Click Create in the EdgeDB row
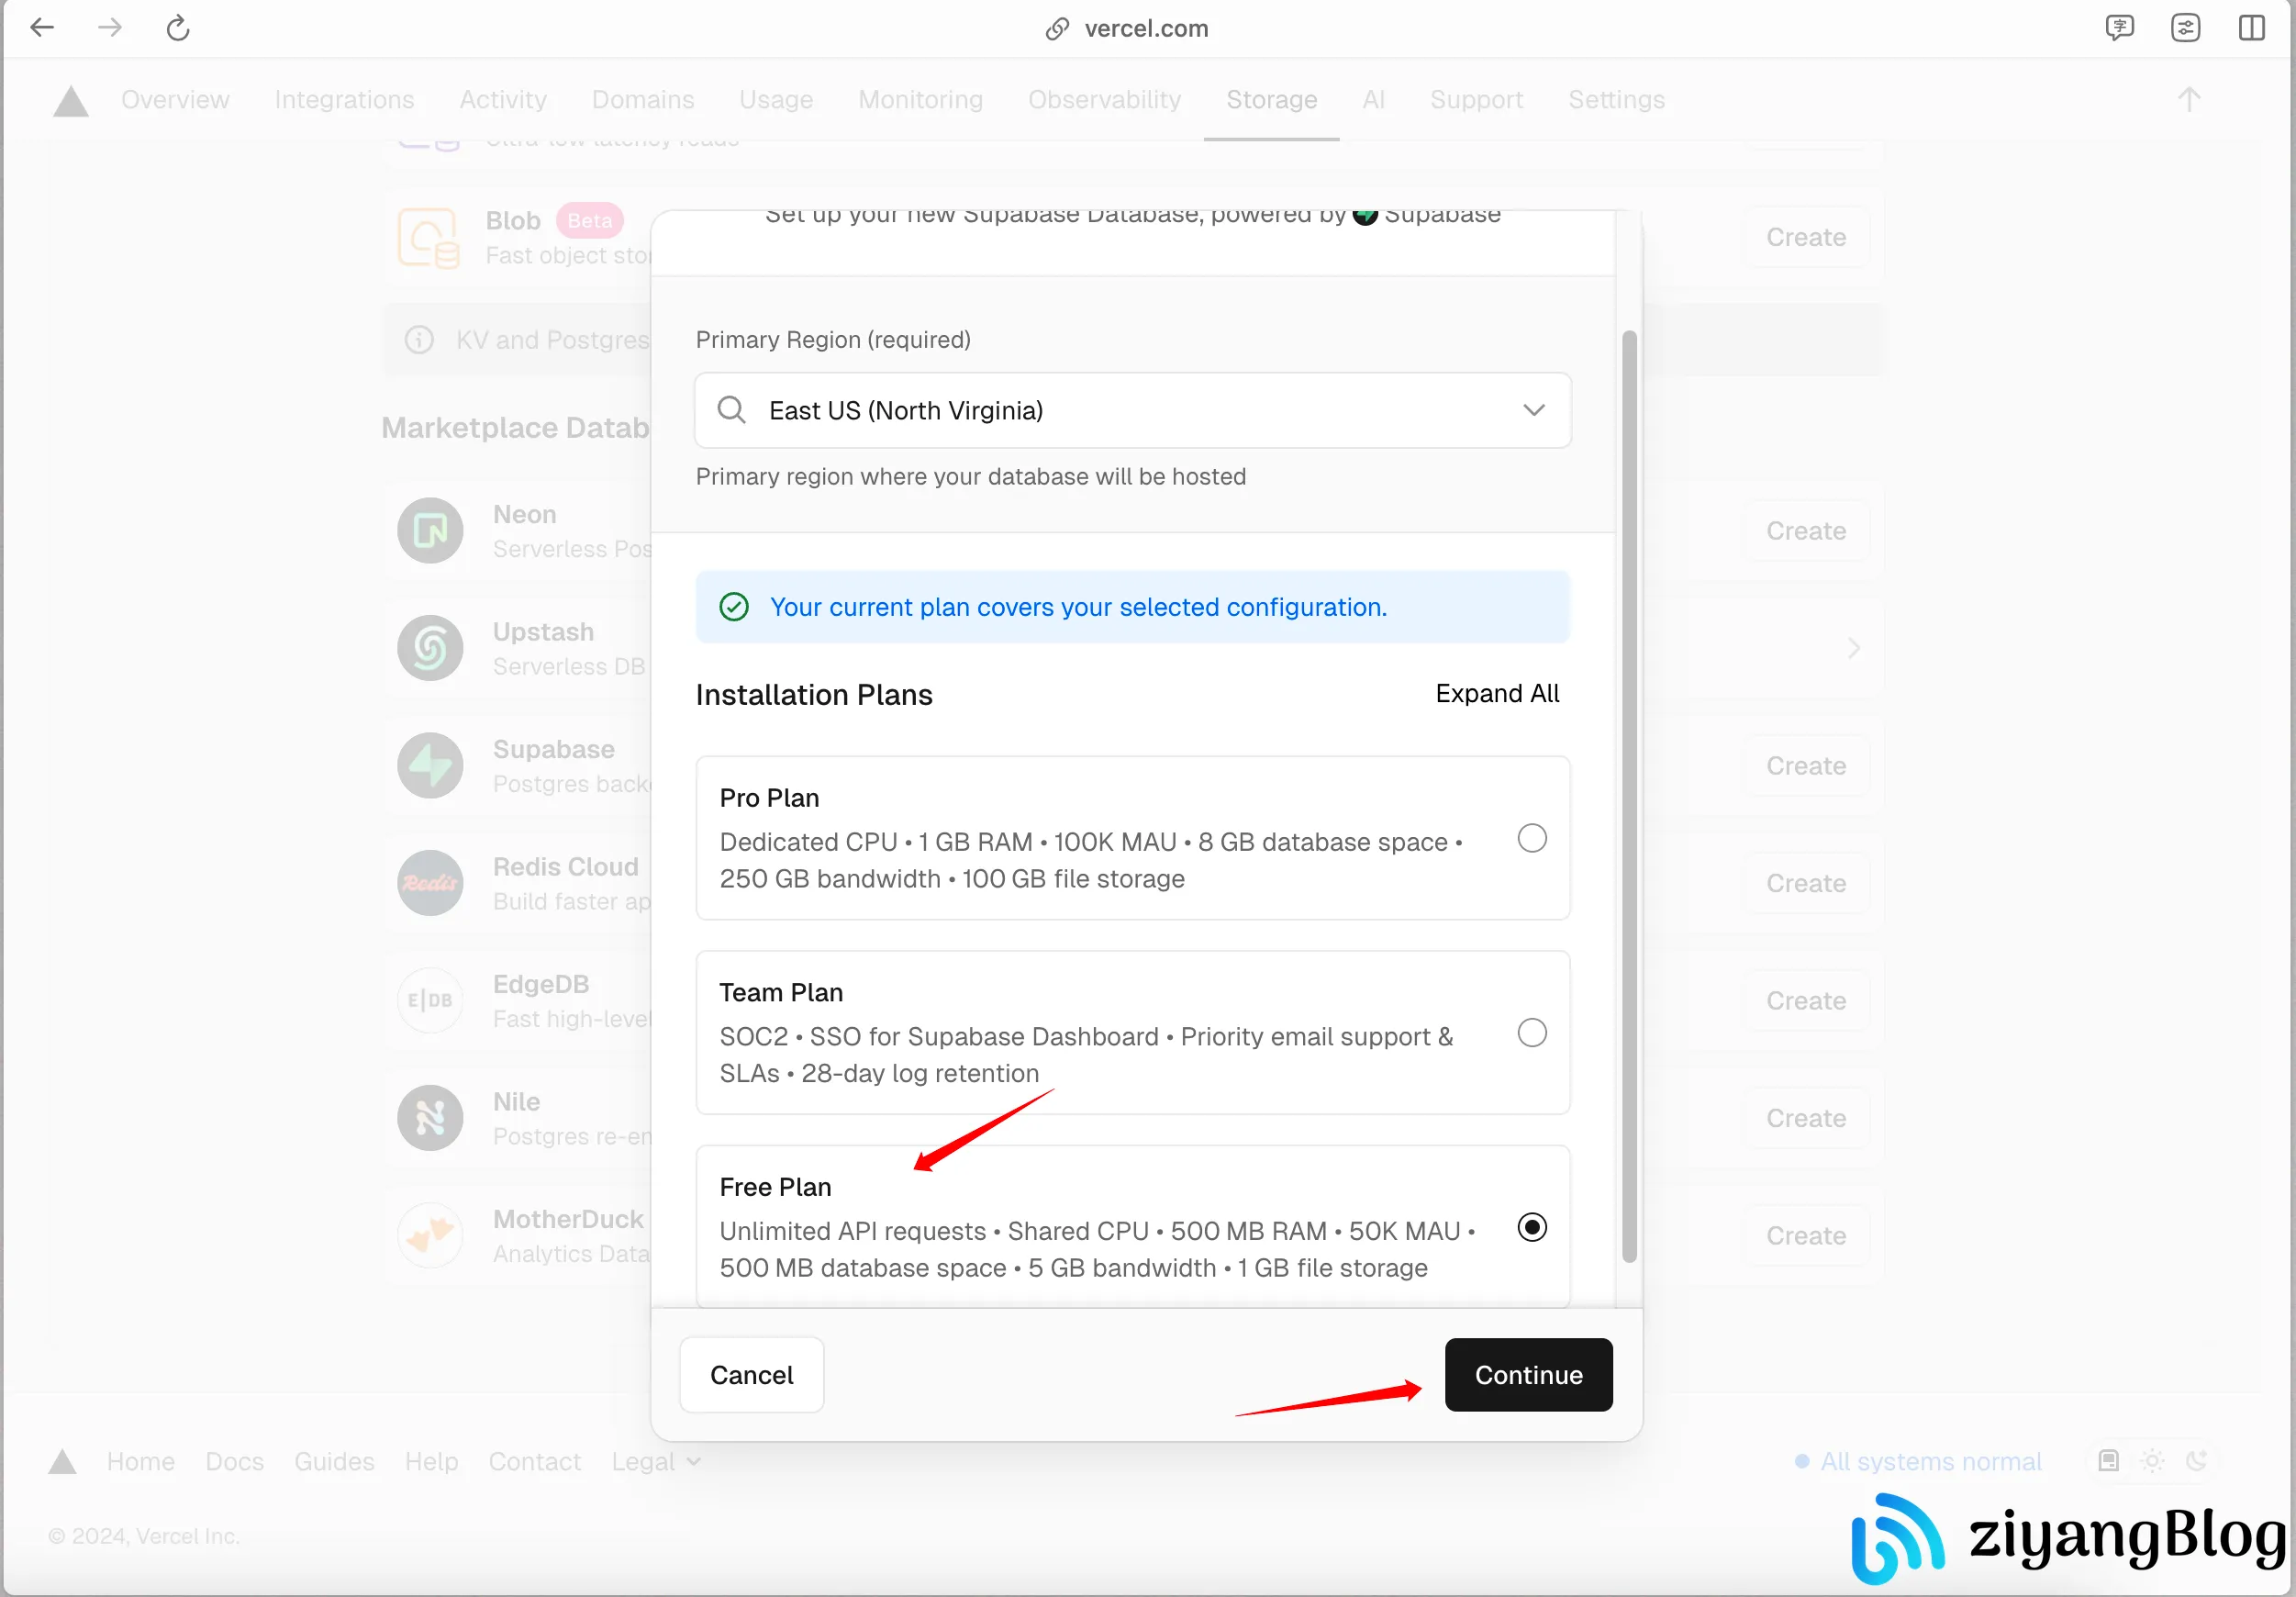 pyautogui.click(x=1806, y=1000)
